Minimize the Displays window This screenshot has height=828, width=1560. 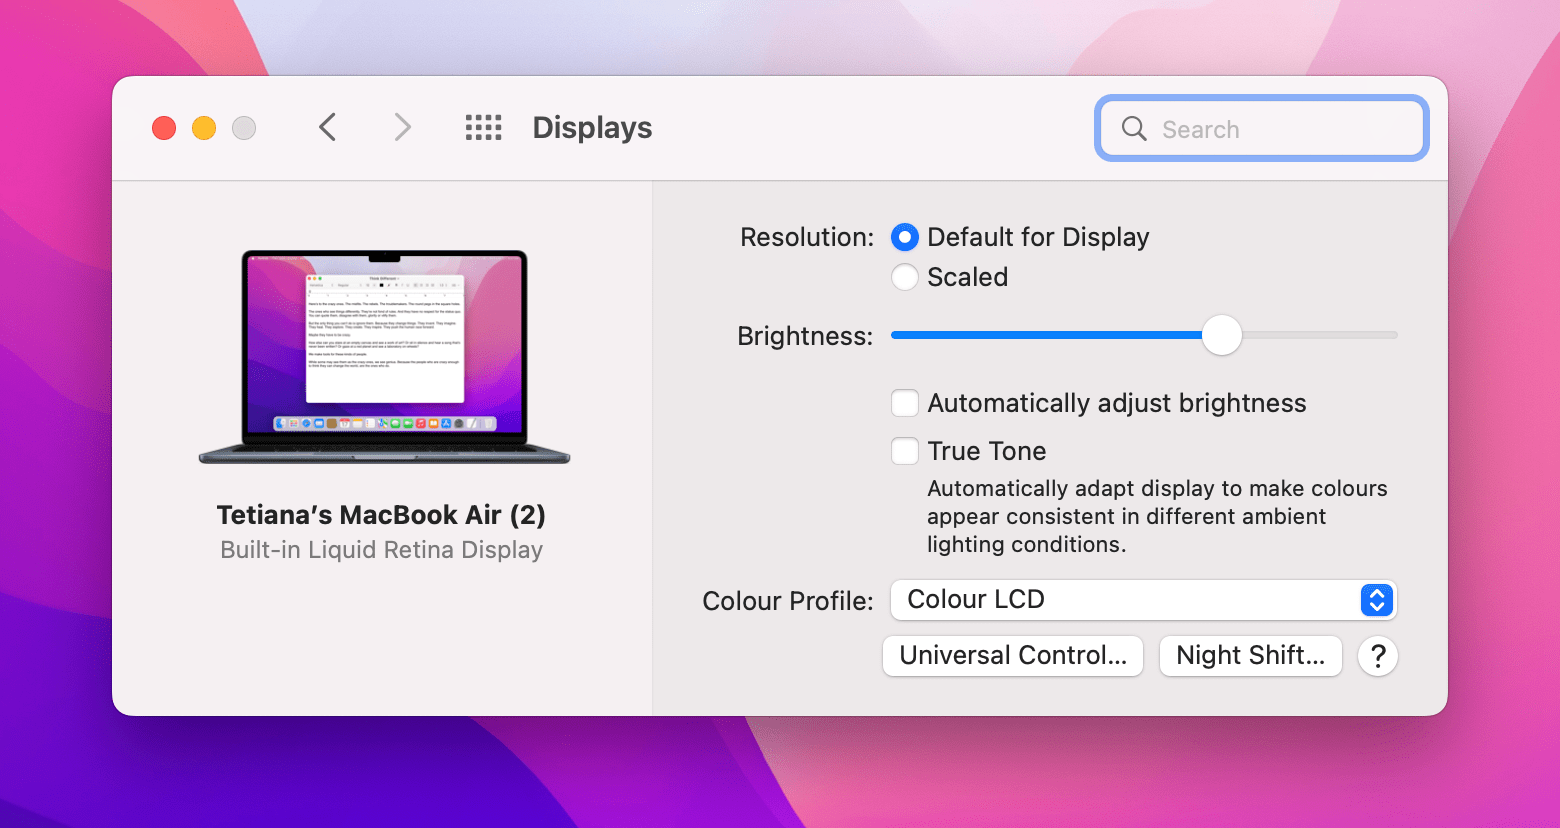coord(203,128)
